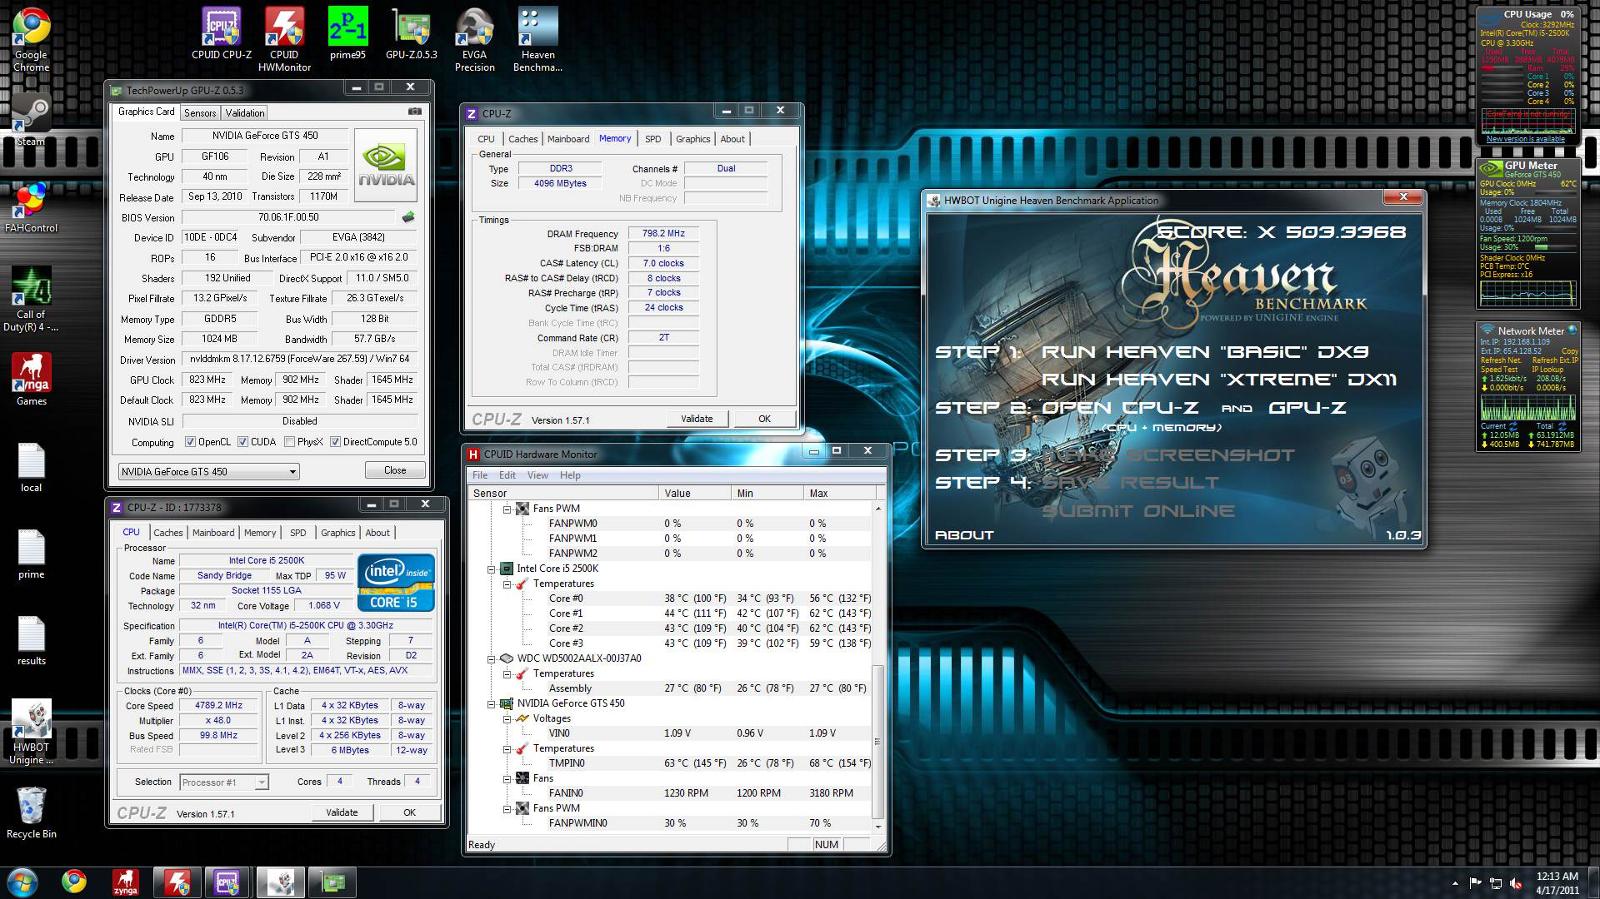1600x899 pixels.
Task: Collapse the Intel Core i5 2500K node
Action: point(491,569)
